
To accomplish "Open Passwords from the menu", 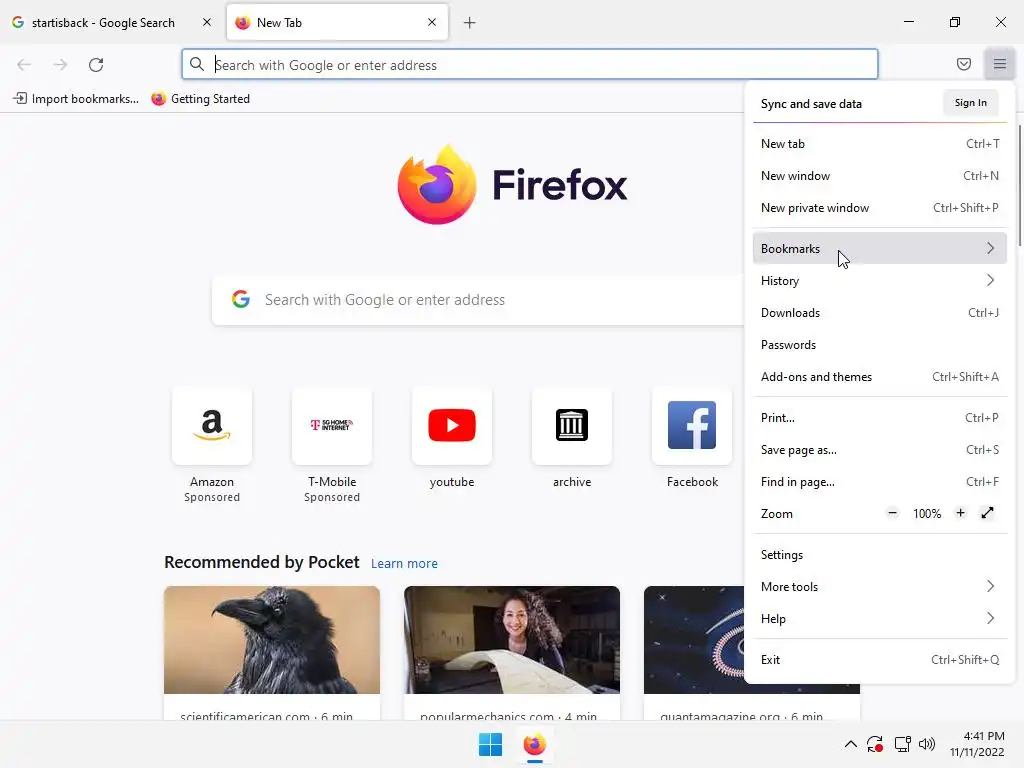I will tap(879, 344).
